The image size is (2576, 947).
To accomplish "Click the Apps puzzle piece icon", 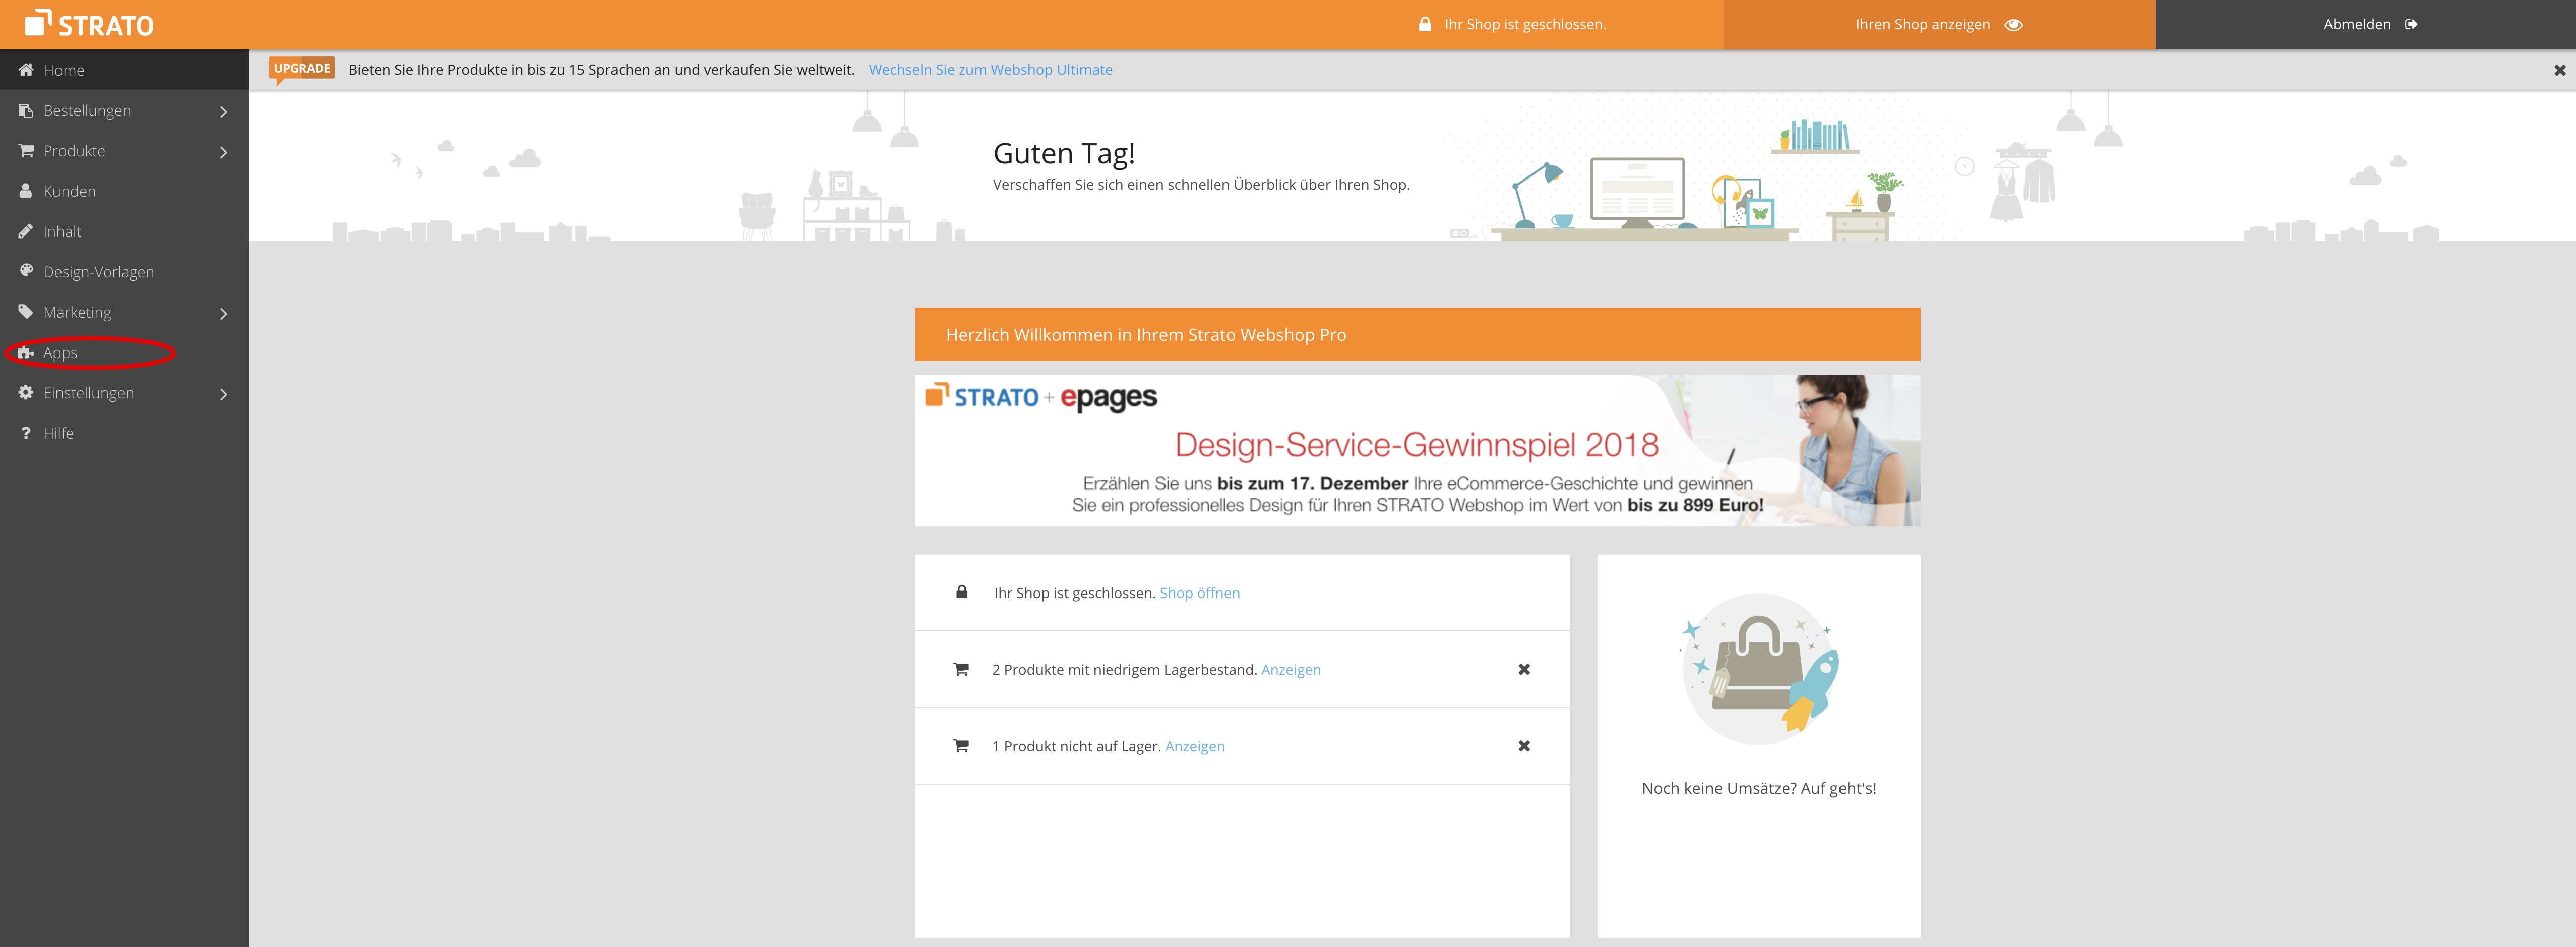I will click(x=26, y=352).
